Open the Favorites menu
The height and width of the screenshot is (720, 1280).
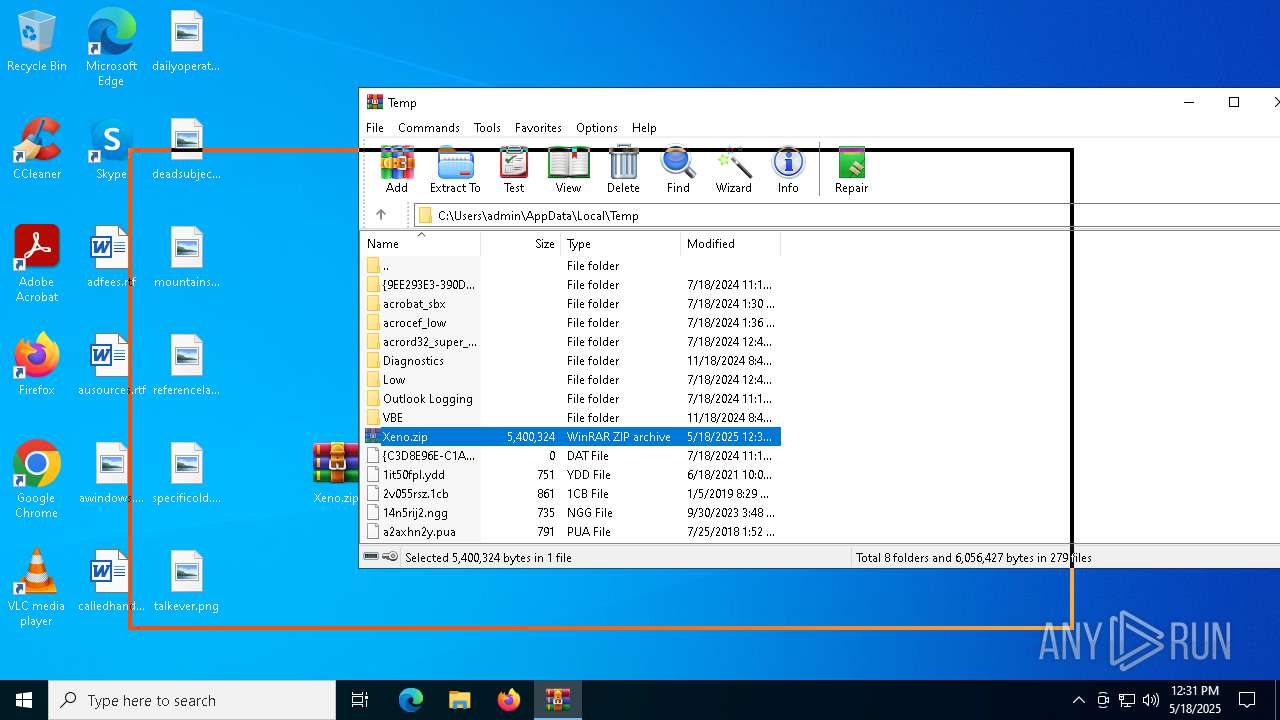[x=538, y=128]
